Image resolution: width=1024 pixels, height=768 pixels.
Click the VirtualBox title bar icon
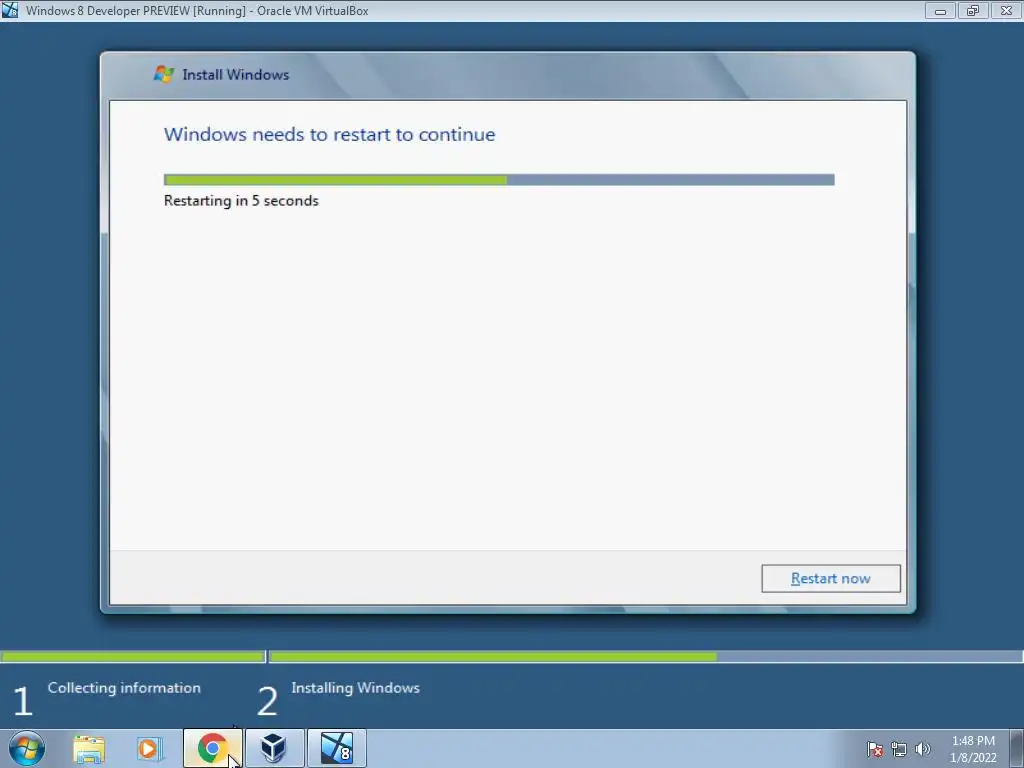coord(10,10)
